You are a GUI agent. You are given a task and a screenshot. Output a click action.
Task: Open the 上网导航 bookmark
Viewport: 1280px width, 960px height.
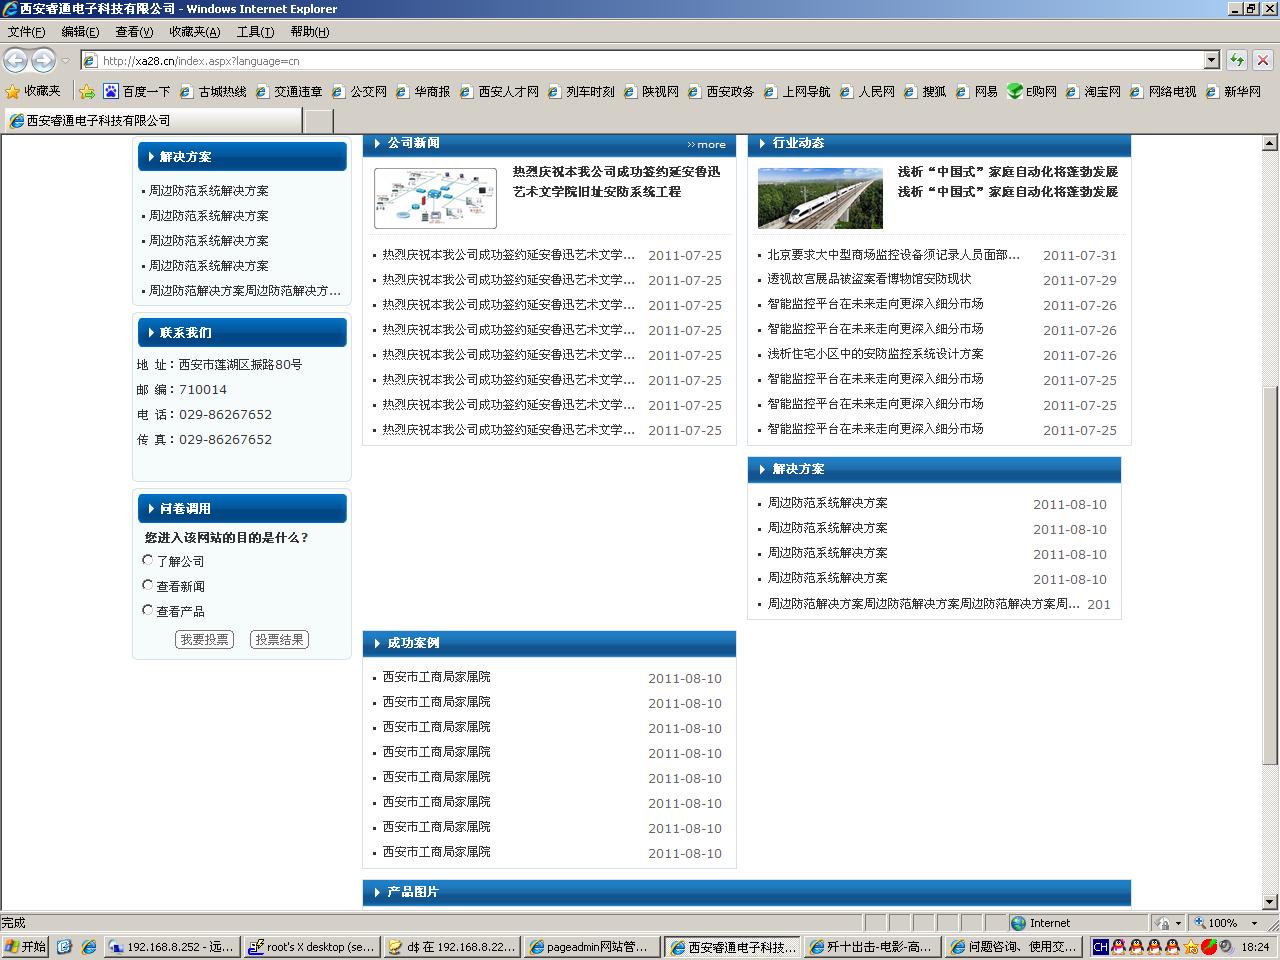(x=797, y=91)
